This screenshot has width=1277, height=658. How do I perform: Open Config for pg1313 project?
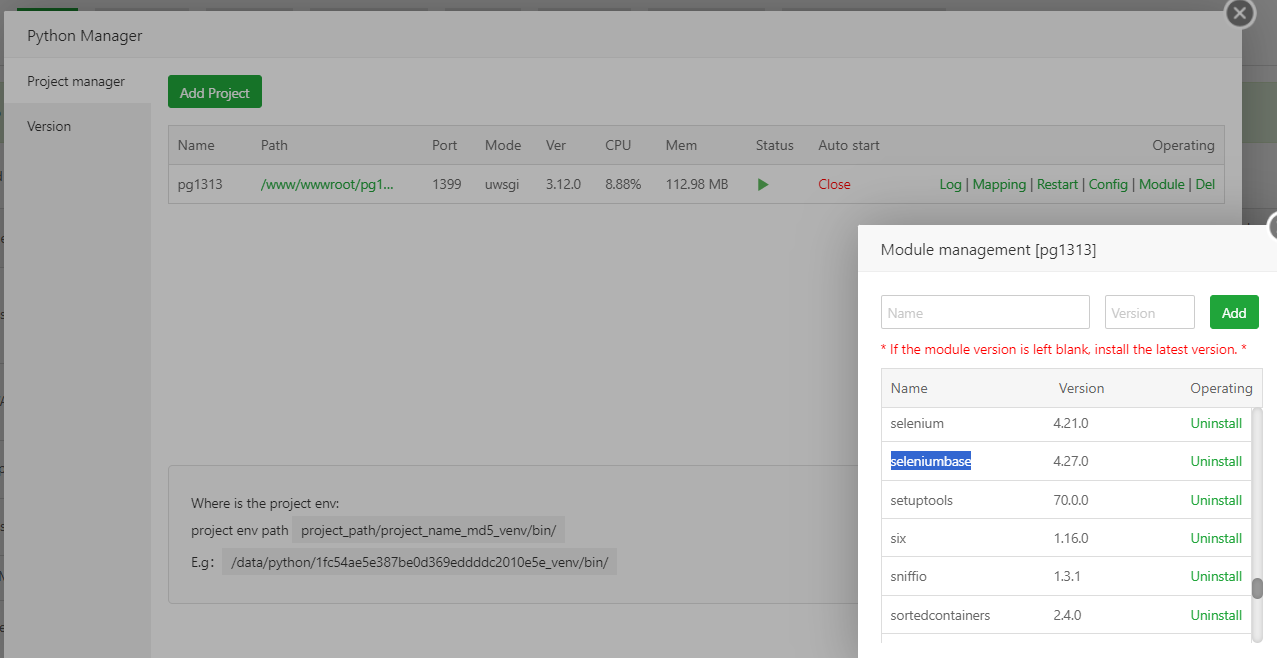(1108, 185)
